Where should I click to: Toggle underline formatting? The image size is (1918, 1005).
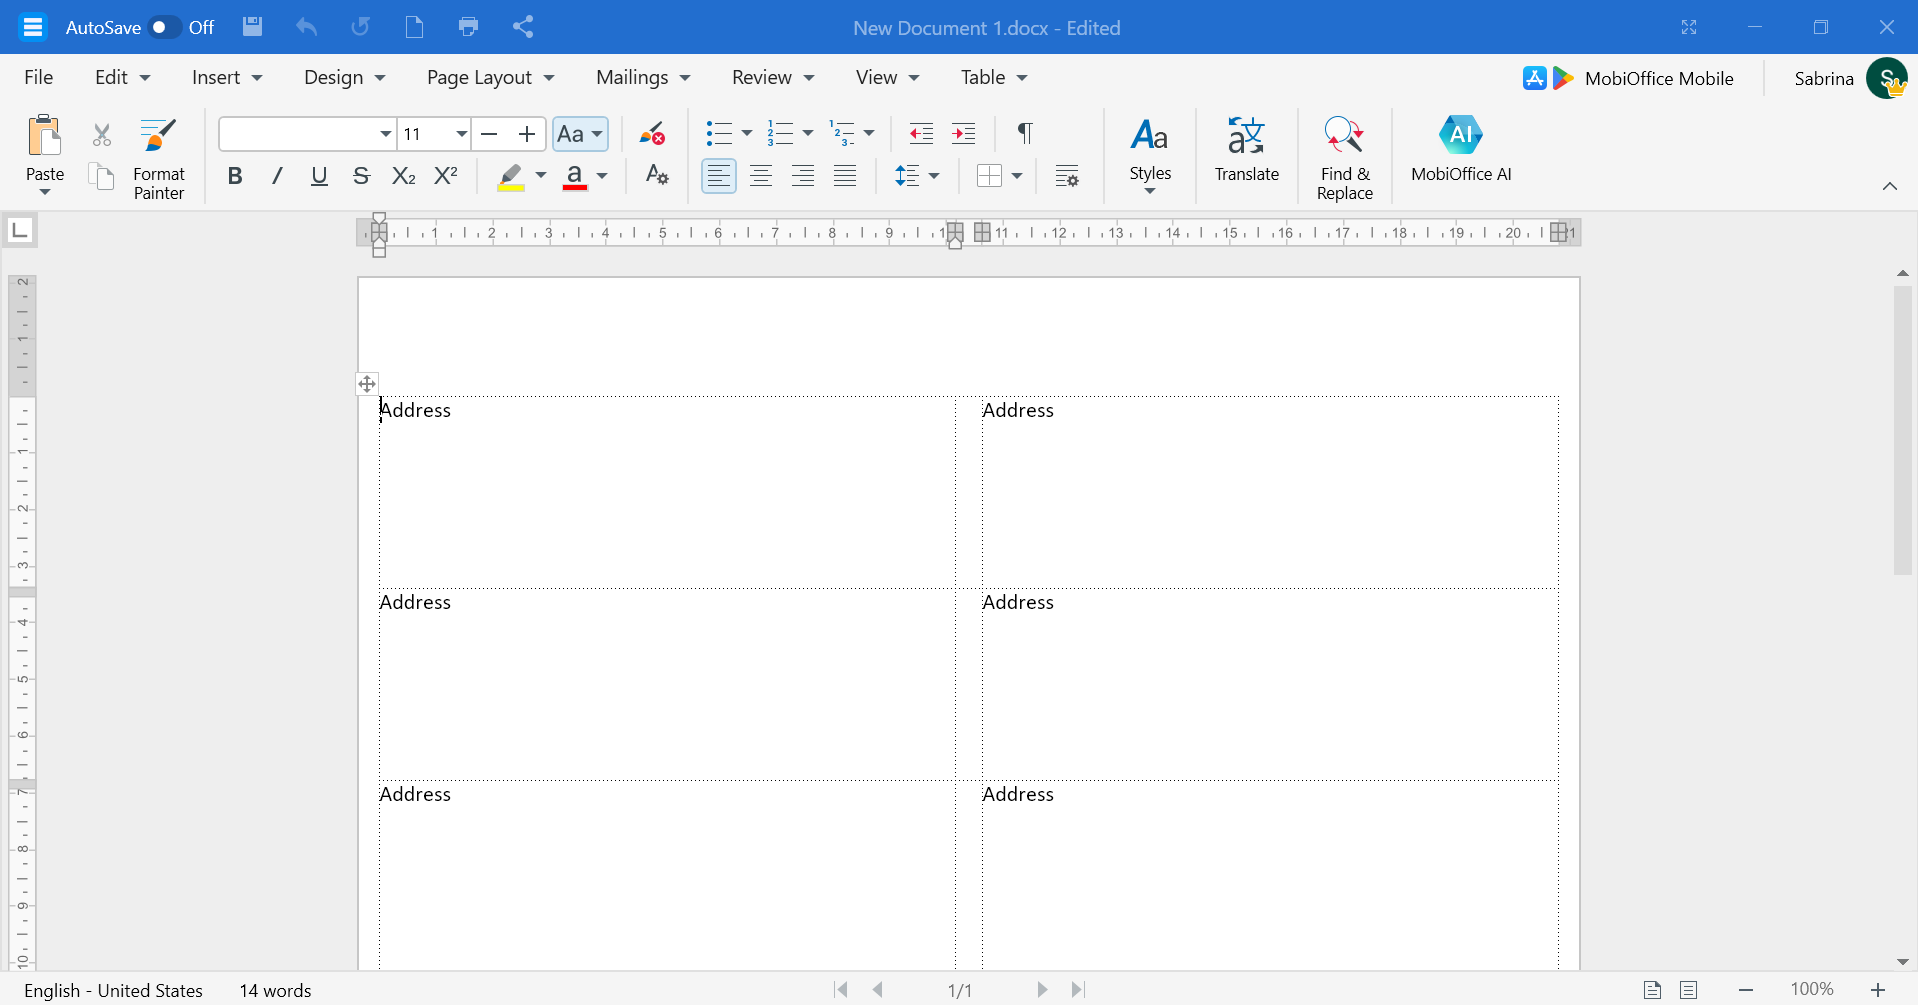click(319, 176)
